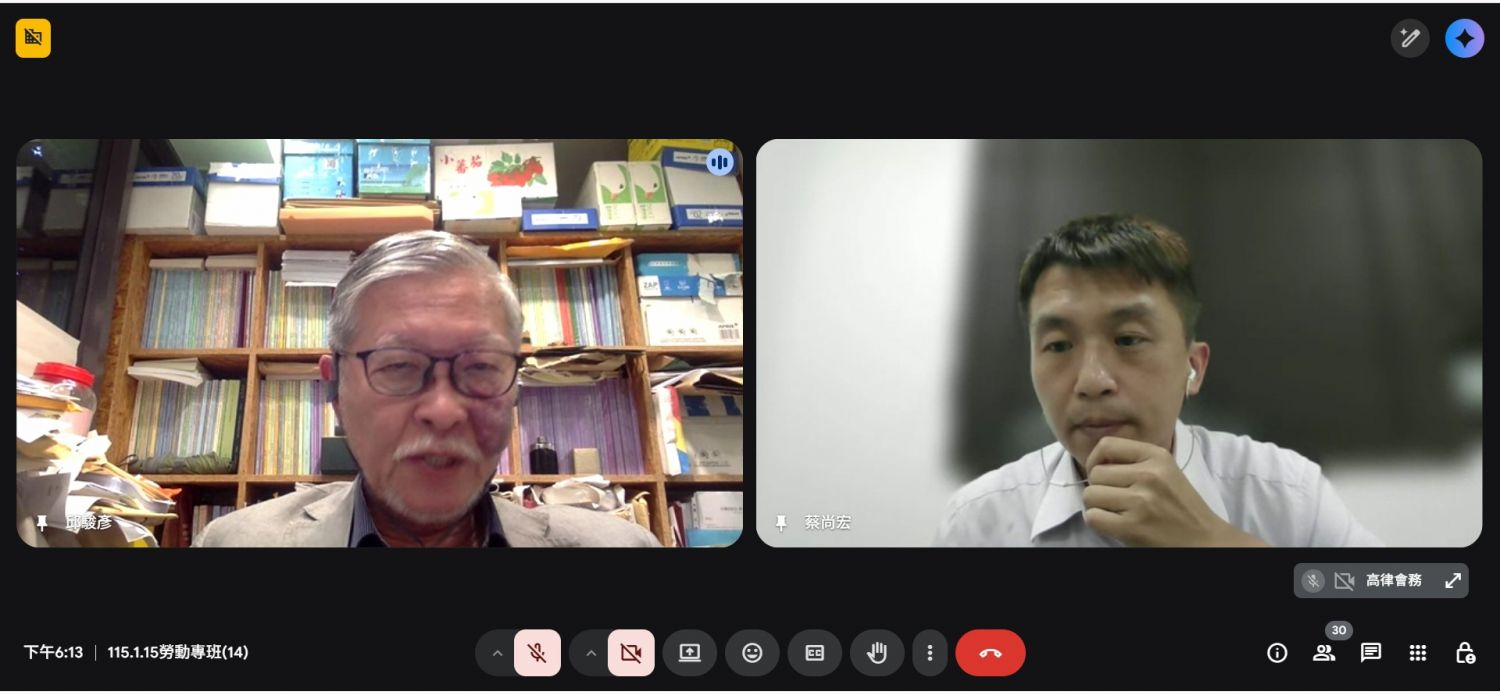Click the present screen icon
This screenshot has height=695, width=1500.
(690, 653)
